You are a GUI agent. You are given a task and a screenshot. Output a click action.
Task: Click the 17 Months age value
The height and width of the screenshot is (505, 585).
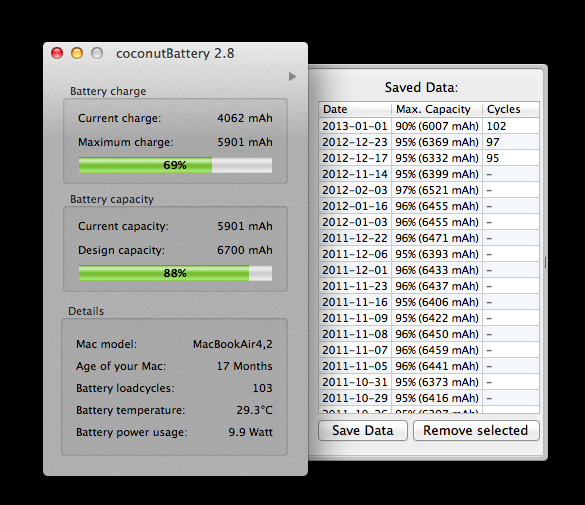point(245,366)
